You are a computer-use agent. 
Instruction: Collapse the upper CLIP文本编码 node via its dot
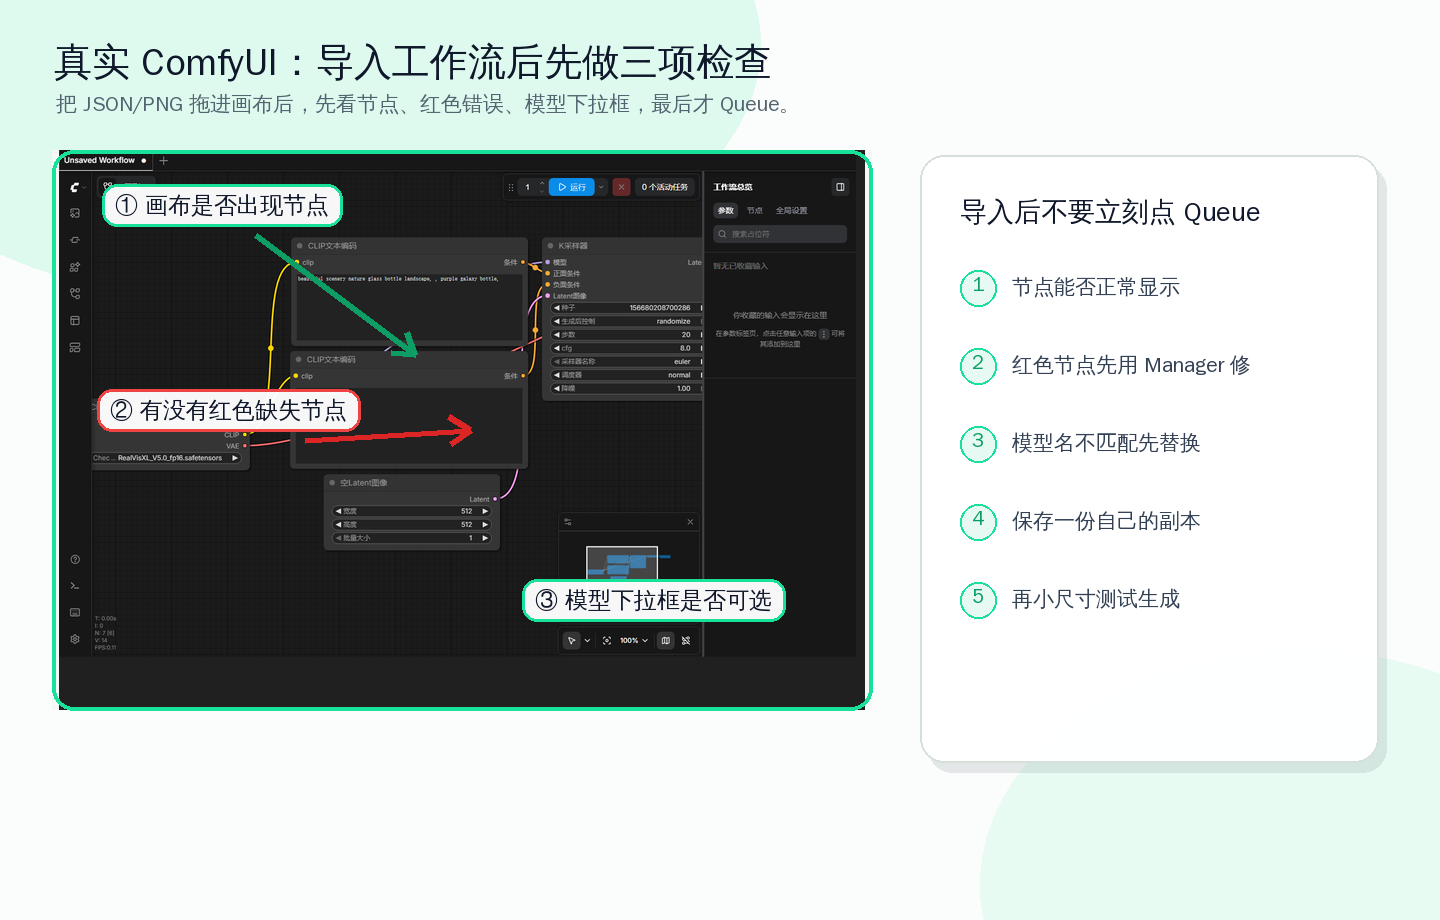[300, 246]
